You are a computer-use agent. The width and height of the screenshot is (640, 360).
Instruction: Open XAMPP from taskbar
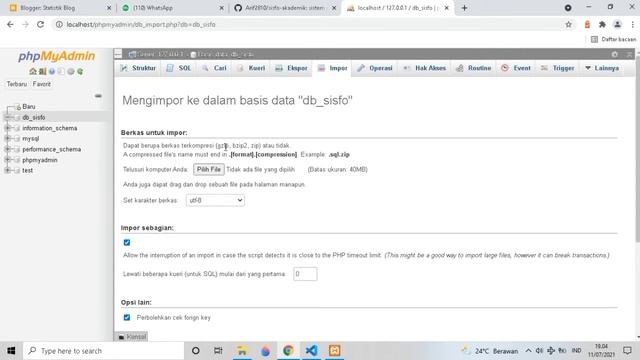[335, 351]
